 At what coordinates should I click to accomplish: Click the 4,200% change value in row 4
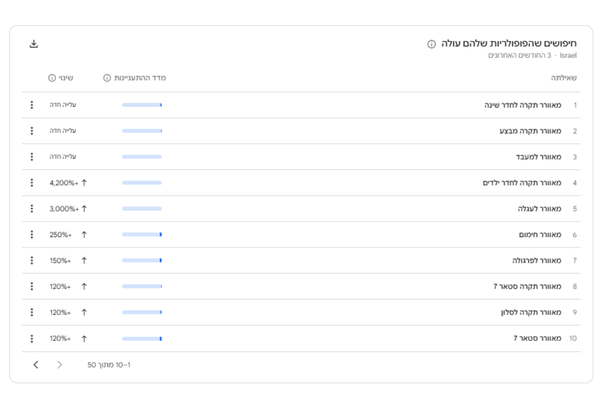(x=63, y=183)
